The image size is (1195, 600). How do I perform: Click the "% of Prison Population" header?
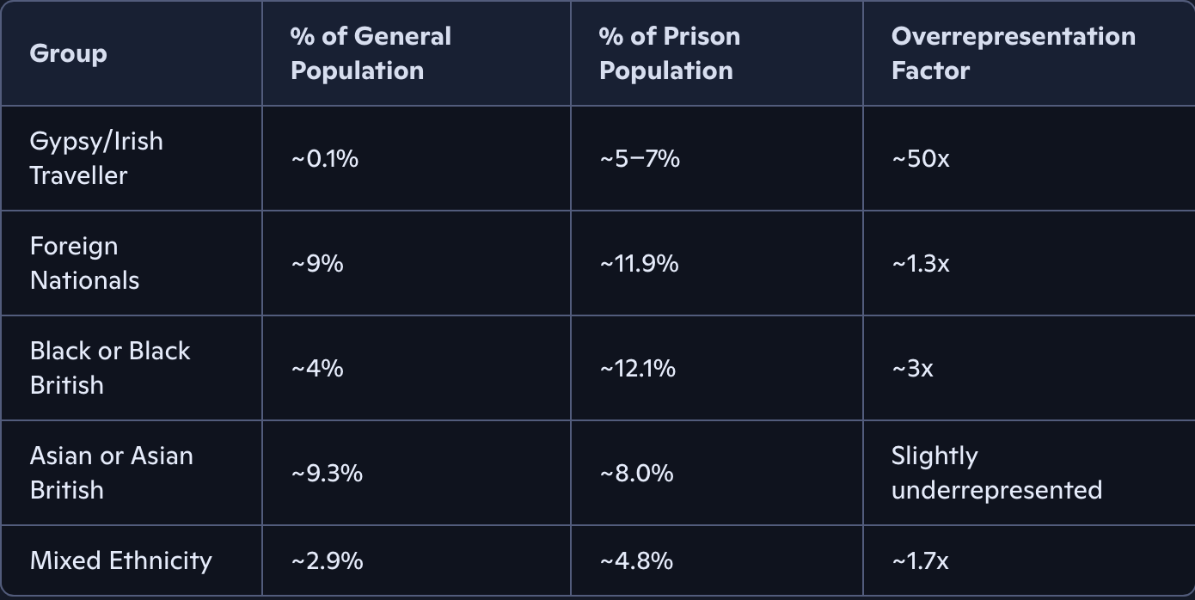tap(669, 54)
